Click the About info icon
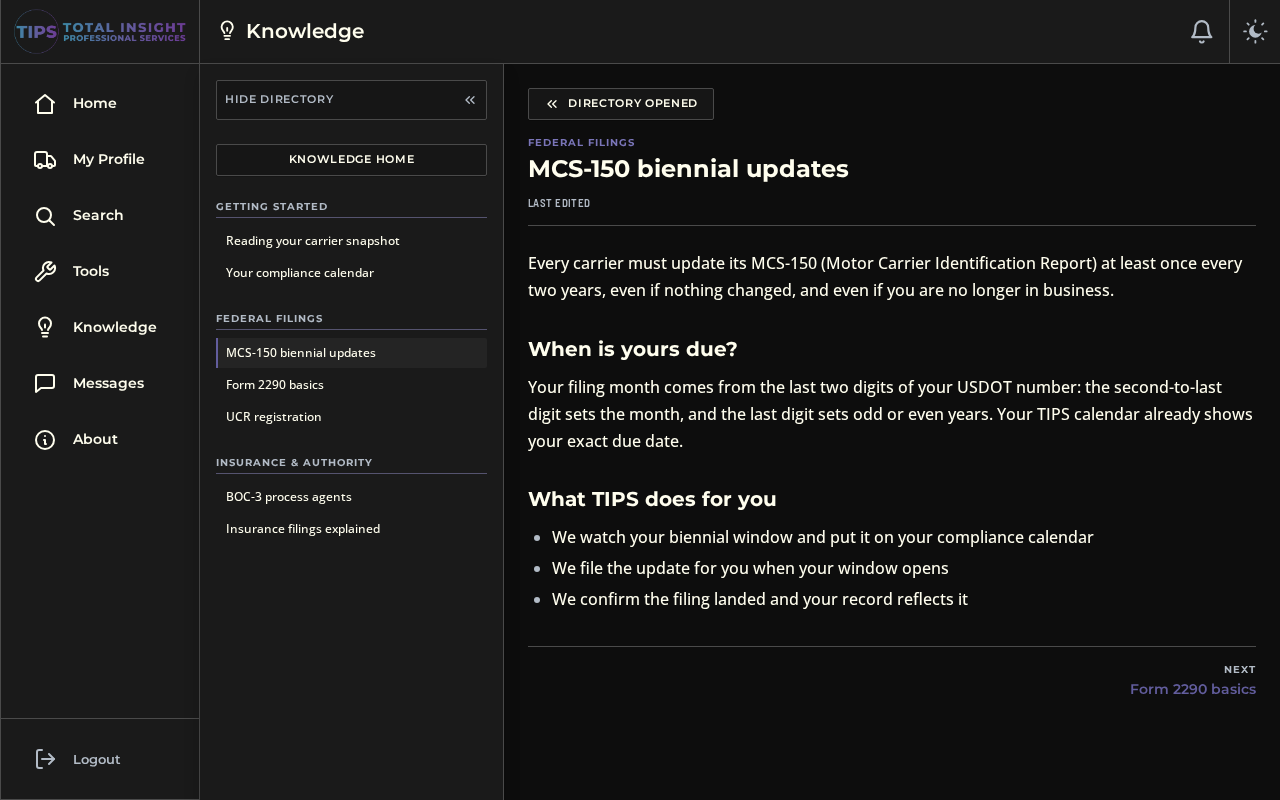Screen dimensions: 1280x800 tap(45, 439)
